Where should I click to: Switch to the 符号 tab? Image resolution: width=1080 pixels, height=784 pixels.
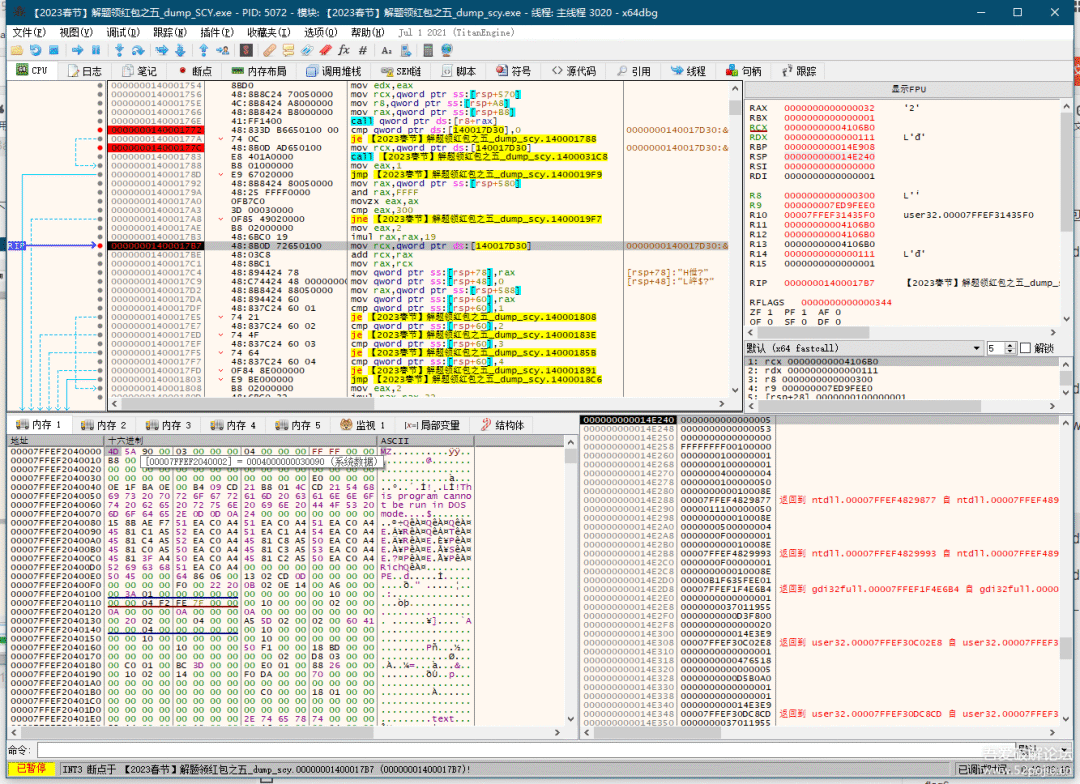pos(514,71)
